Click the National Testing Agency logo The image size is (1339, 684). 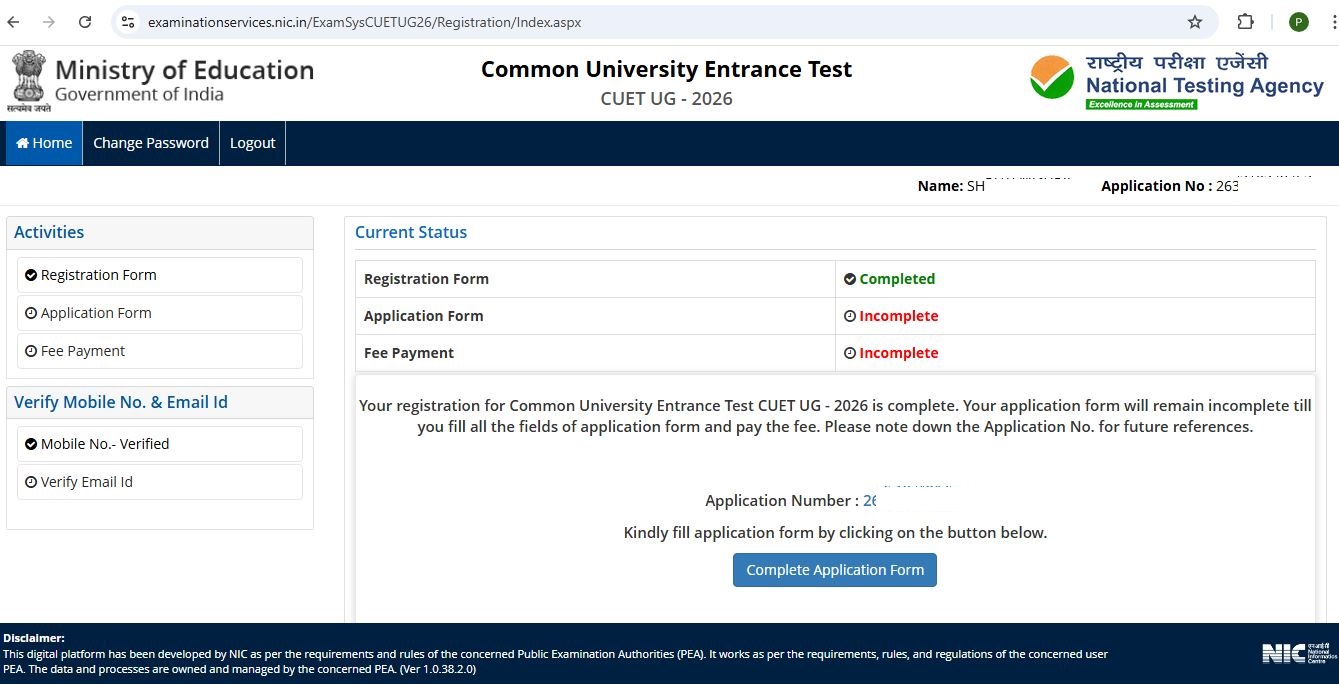pyautogui.click(x=1176, y=79)
